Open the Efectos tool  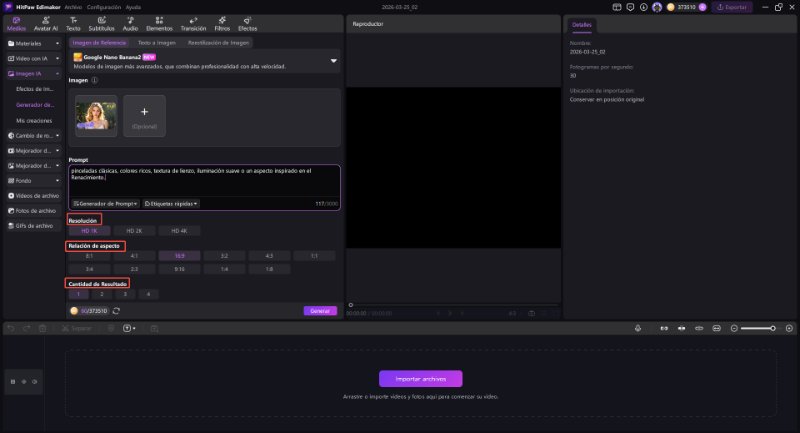pyautogui.click(x=247, y=24)
